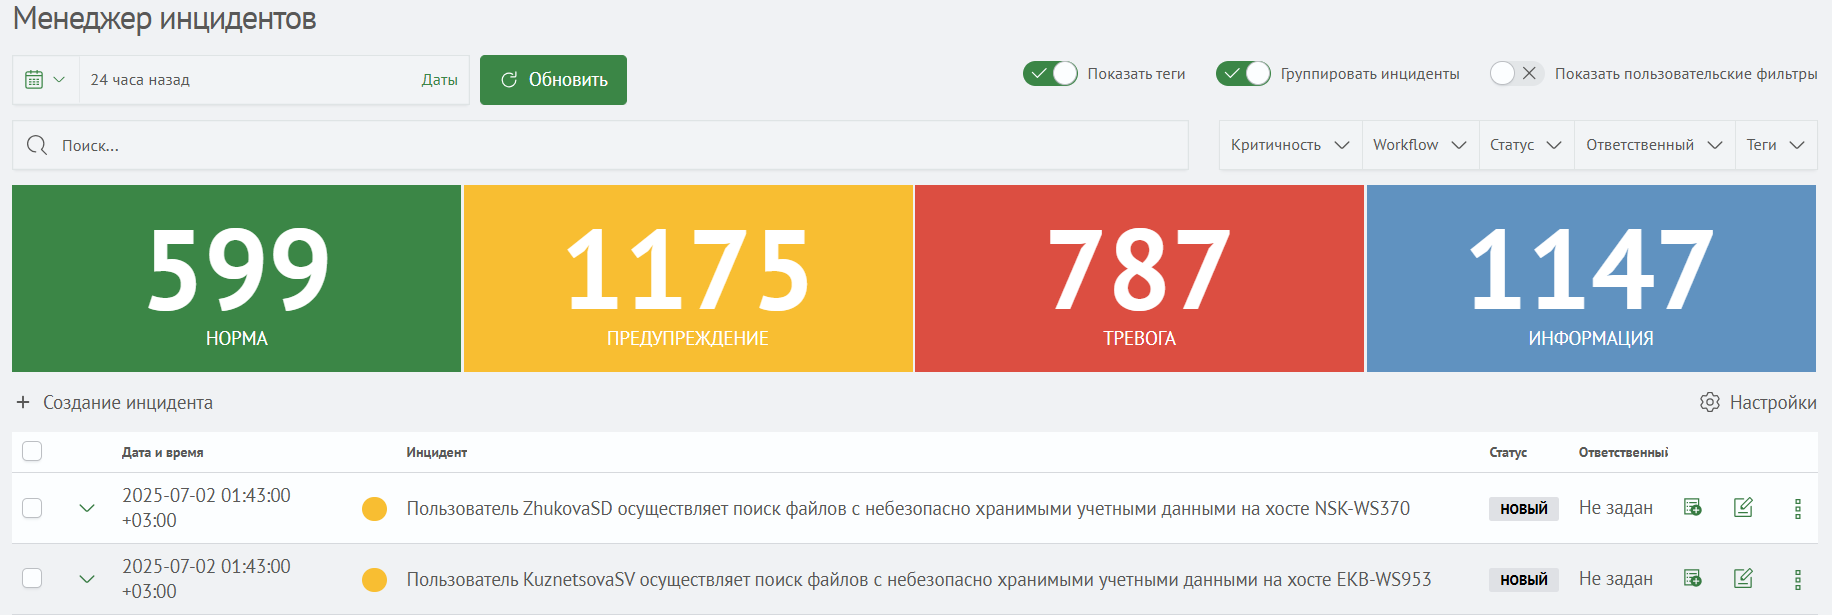Image resolution: width=1832 pixels, height=615 pixels.
Task: Click the ZhukovaSD incident description text
Action: click(908, 509)
